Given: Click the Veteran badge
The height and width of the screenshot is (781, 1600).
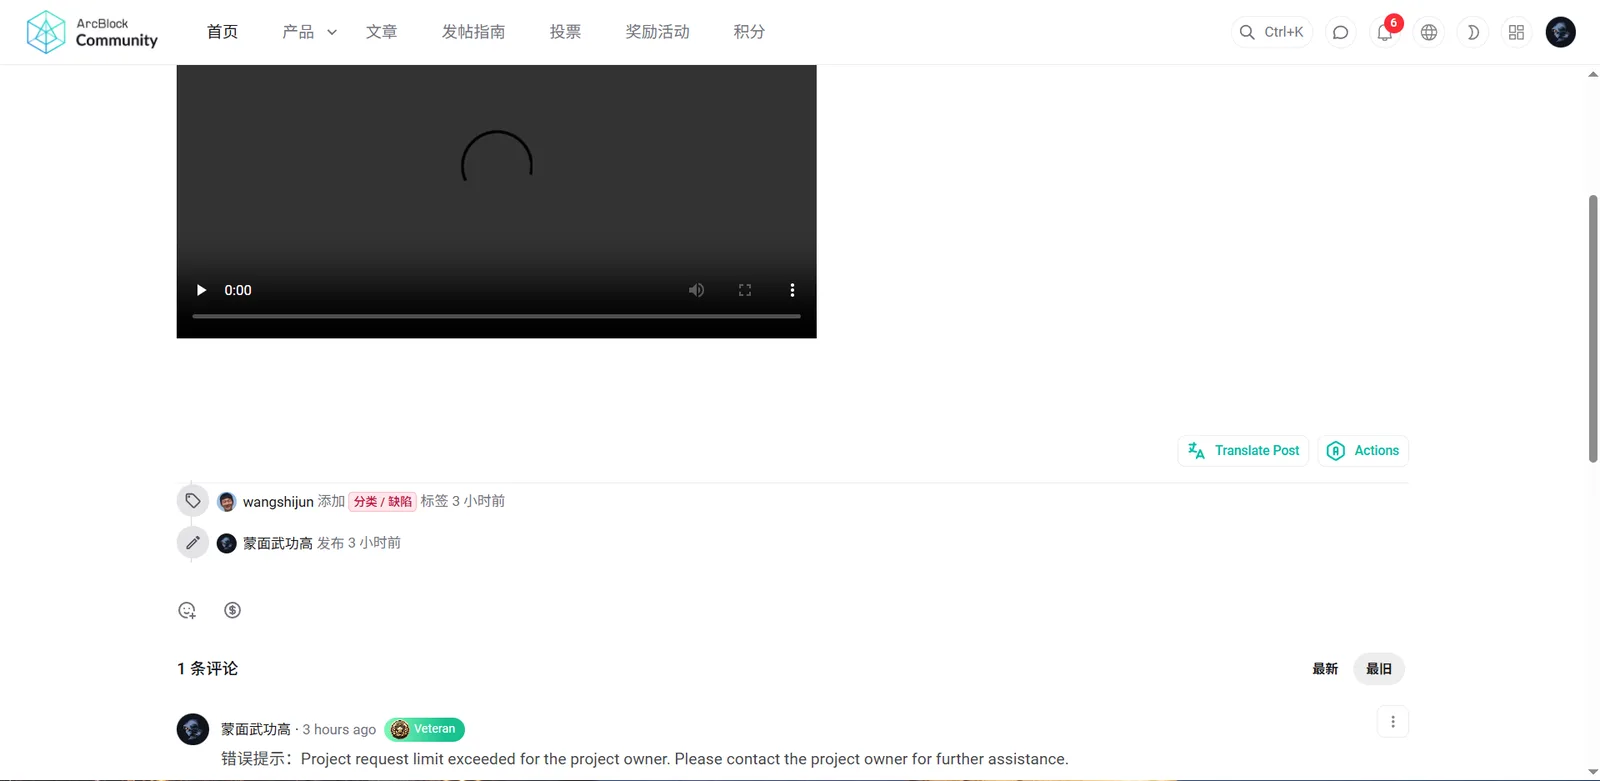Looking at the screenshot, I should pos(424,729).
